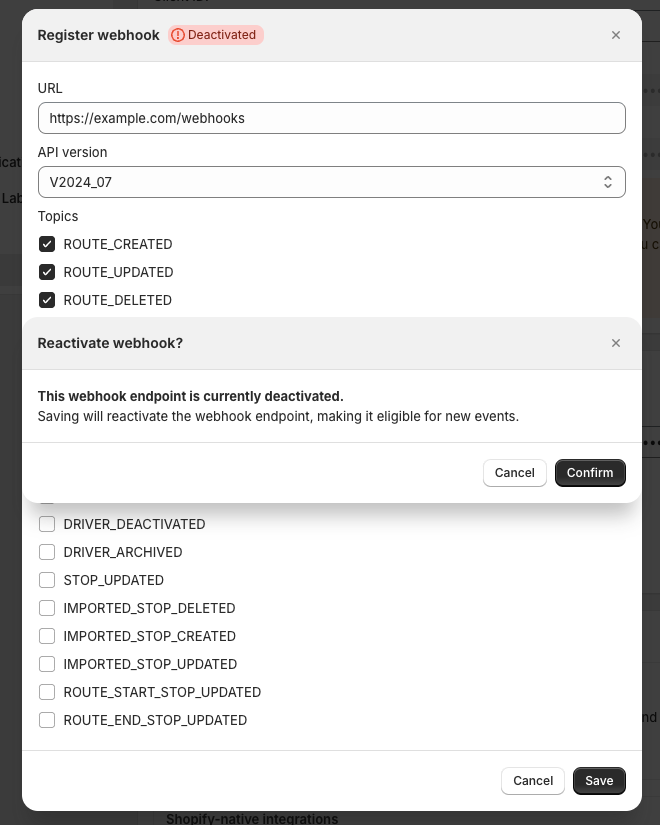
Task: Select the STOP_UPDATED checkbox
Action: (x=47, y=580)
